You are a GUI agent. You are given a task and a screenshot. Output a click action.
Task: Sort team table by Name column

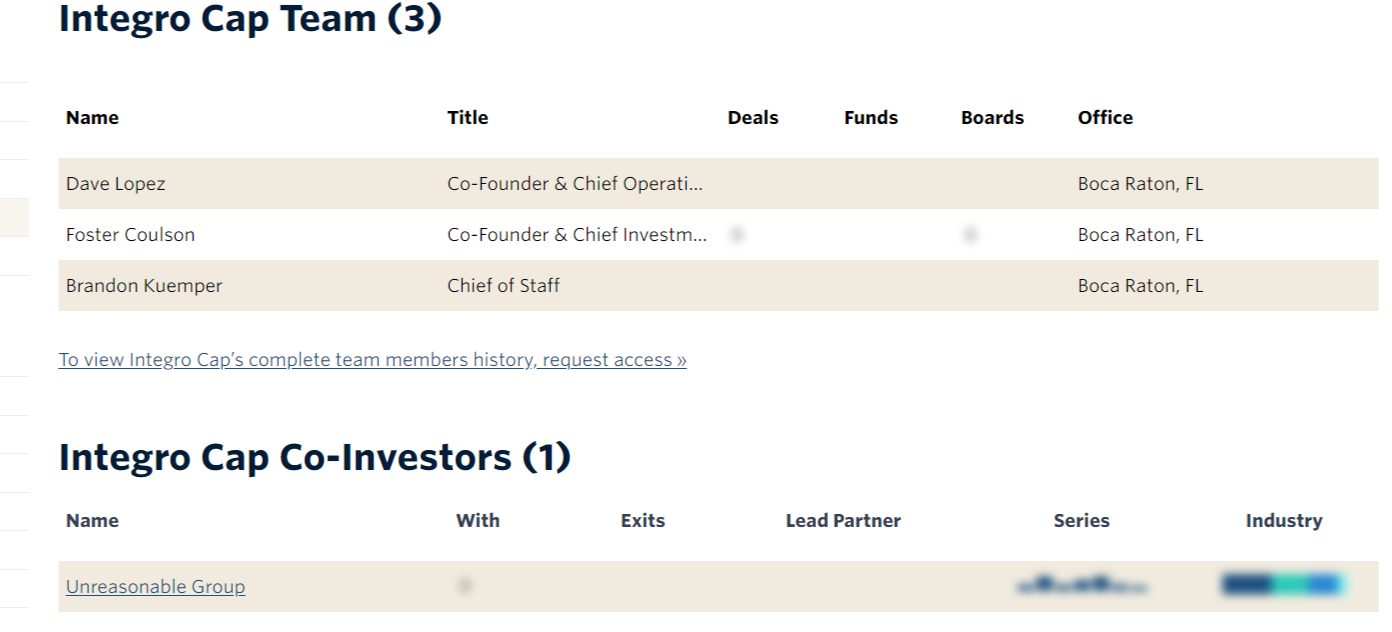pos(92,118)
